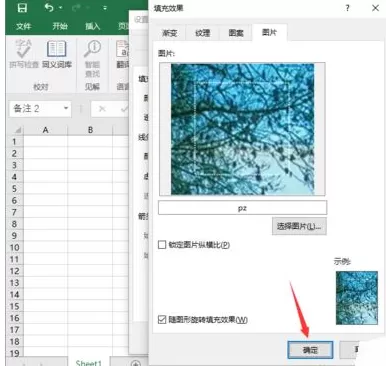Click the Save icon in Excel's quick access toolbar
386x366 pixels.
(22, 7)
